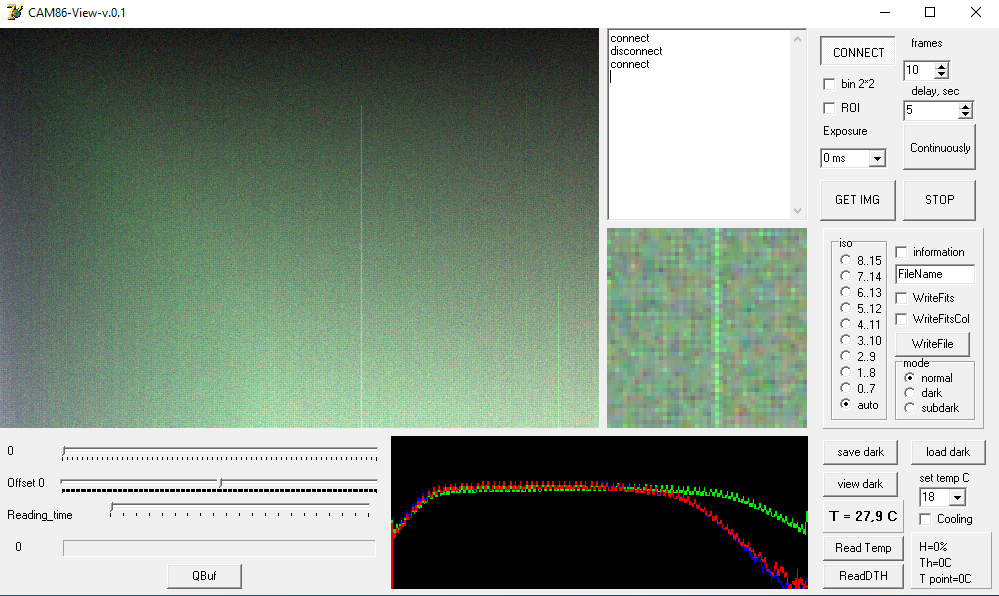Decrease frames count with down arrow

click(x=942, y=74)
